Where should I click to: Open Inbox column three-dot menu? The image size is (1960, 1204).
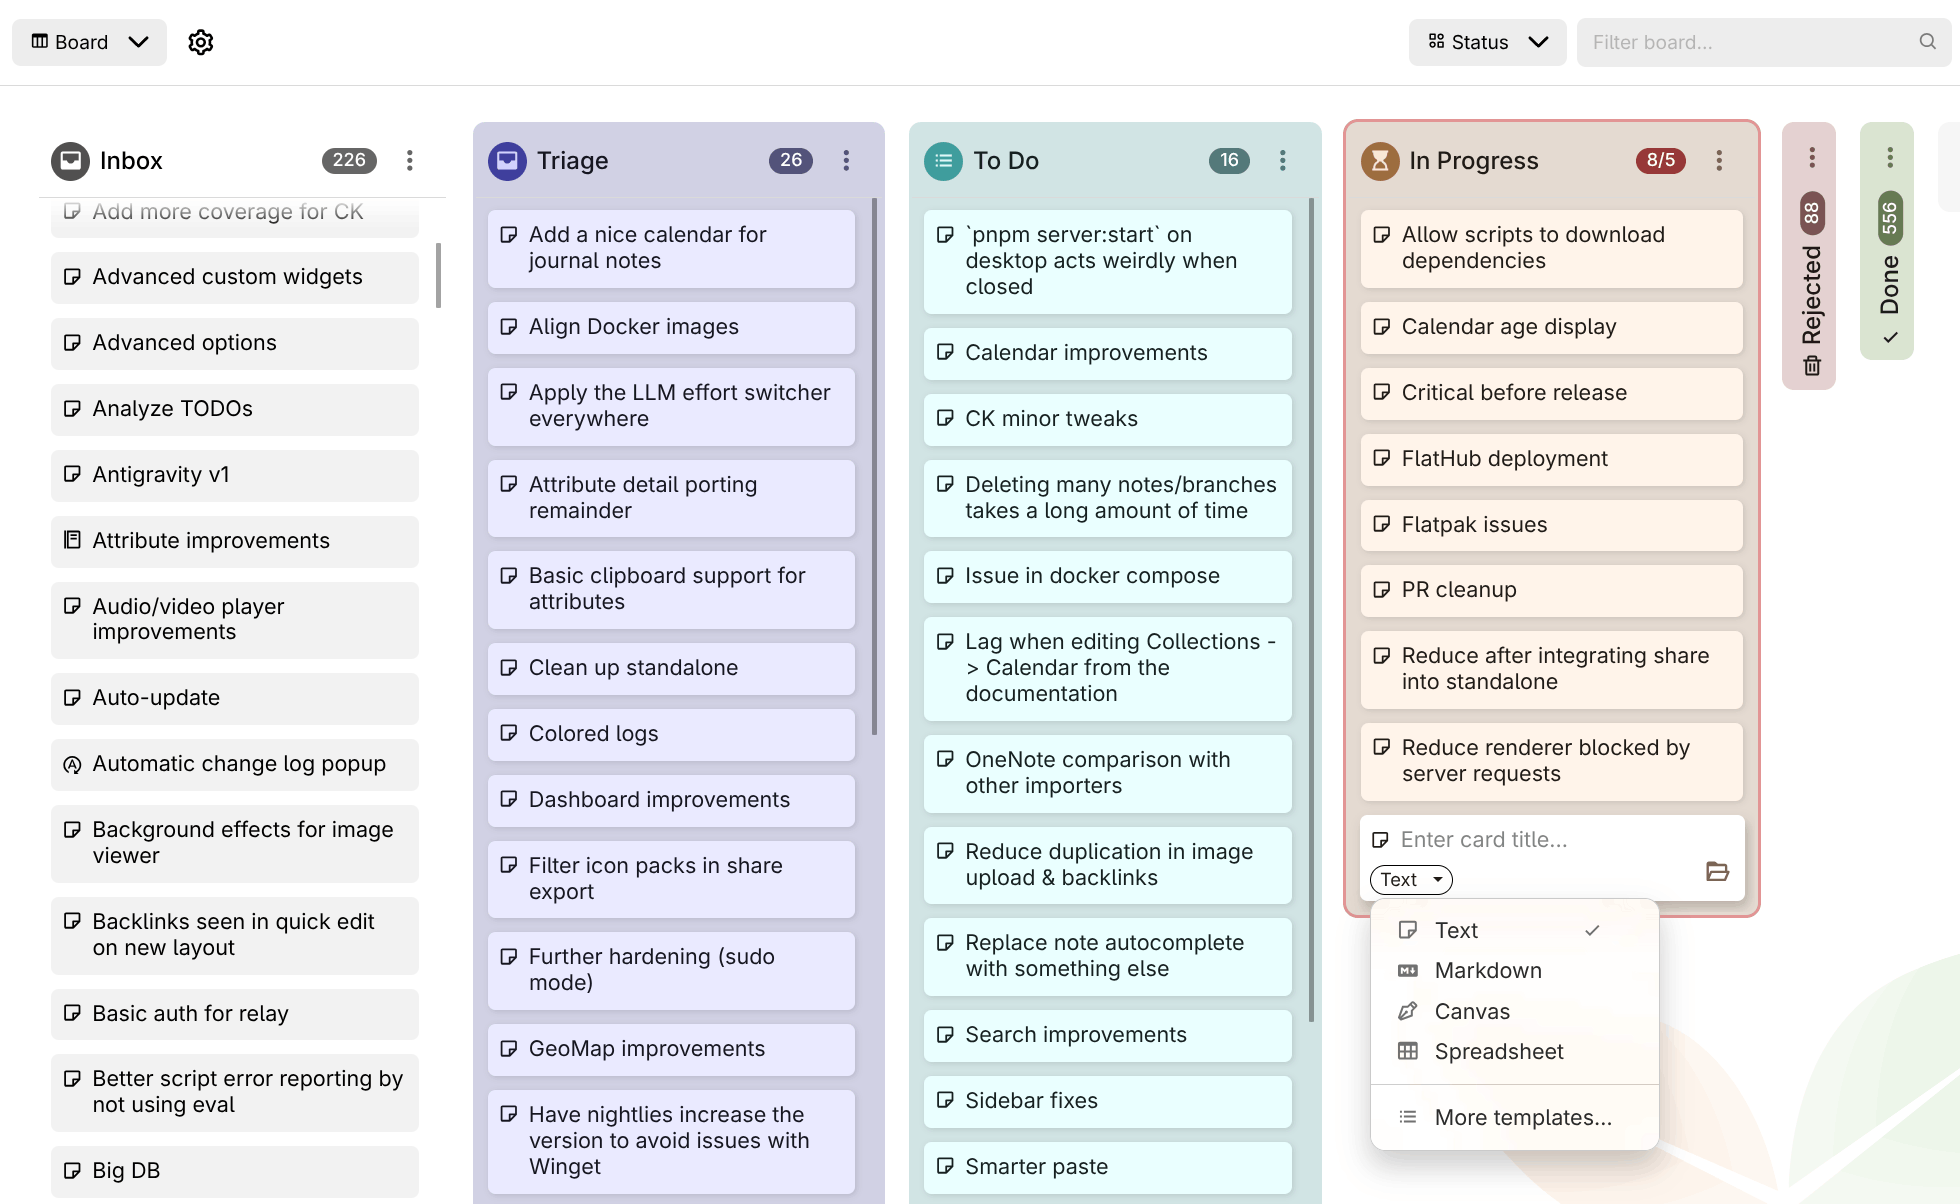coord(409,161)
